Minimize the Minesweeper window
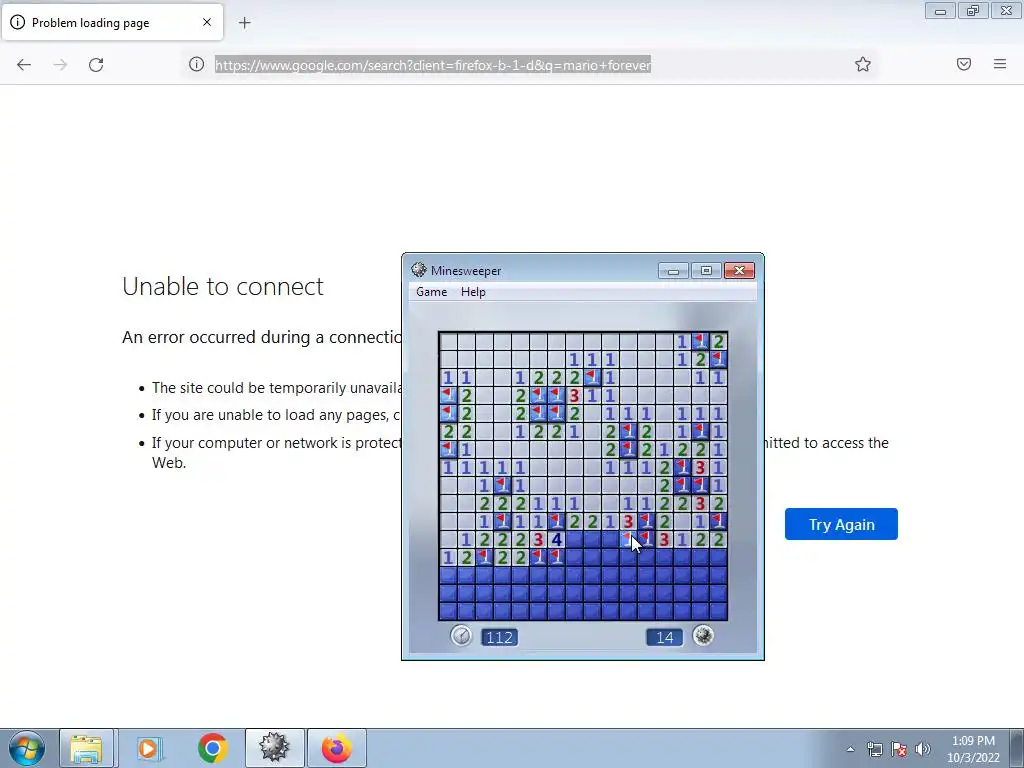The image size is (1024, 768). (x=673, y=270)
